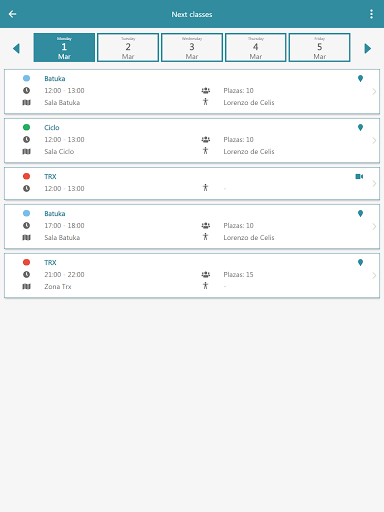Tap location pin on first Batuka class
384x512 pixels.
360,78
